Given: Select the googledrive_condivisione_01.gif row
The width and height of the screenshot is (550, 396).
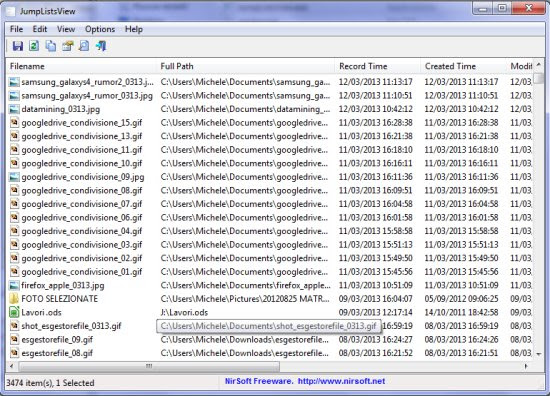Looking at the screenshot, I should (269, 272).
